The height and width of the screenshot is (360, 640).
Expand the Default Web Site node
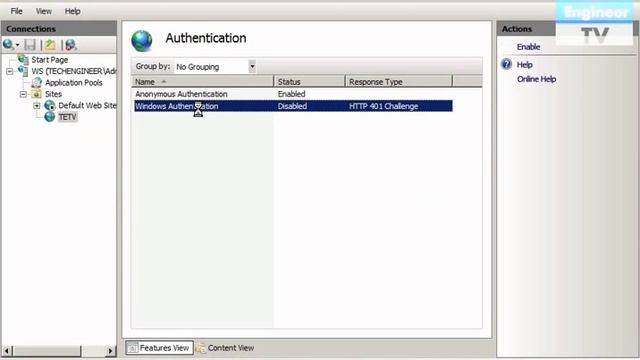point(37,106)
